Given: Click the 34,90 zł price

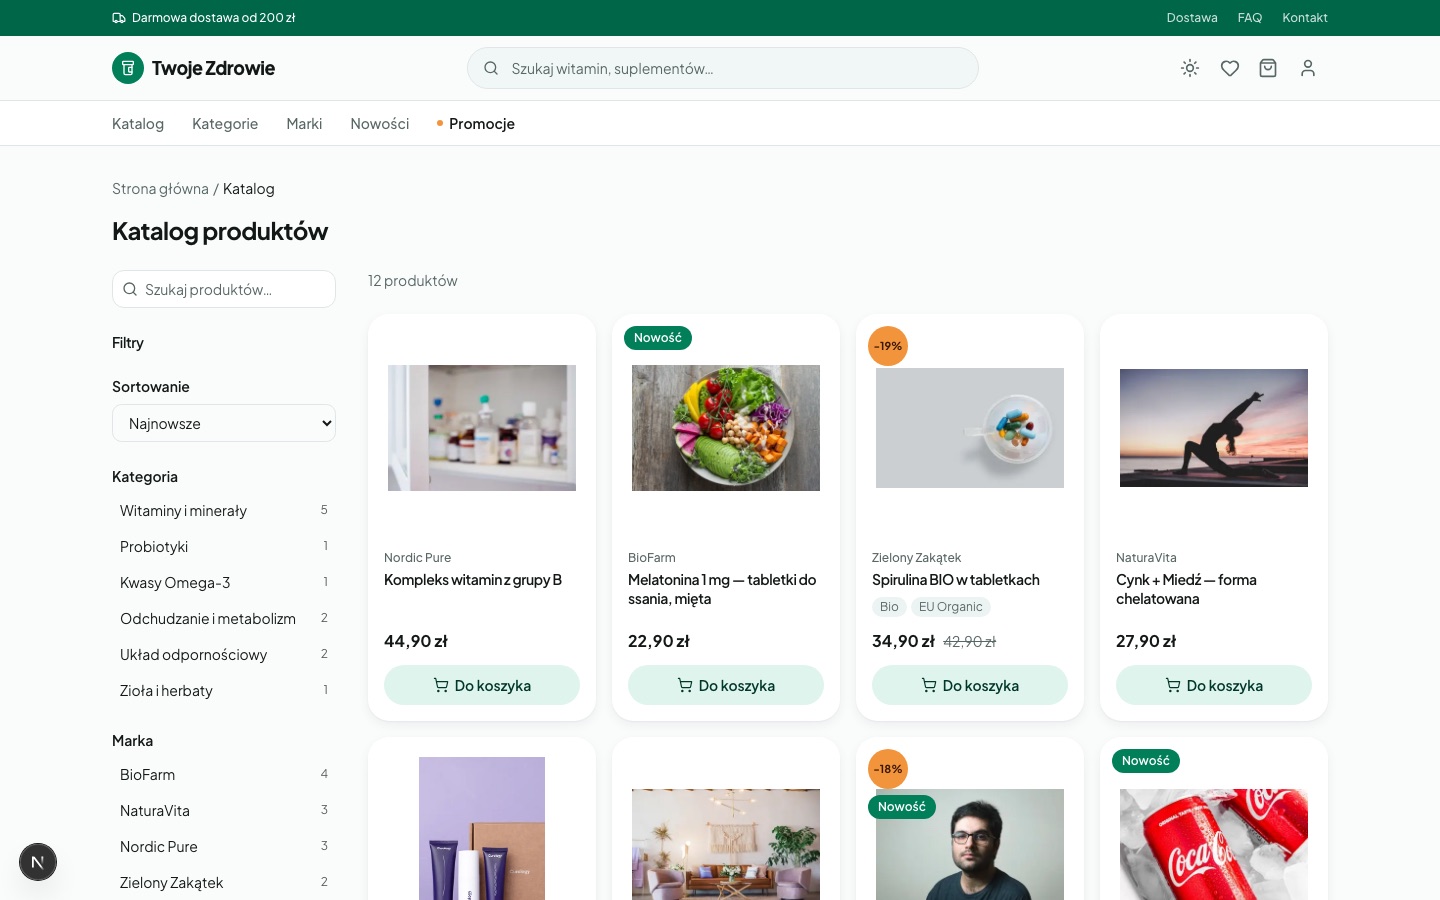Looking at the screenshot, I should (903, 641).
